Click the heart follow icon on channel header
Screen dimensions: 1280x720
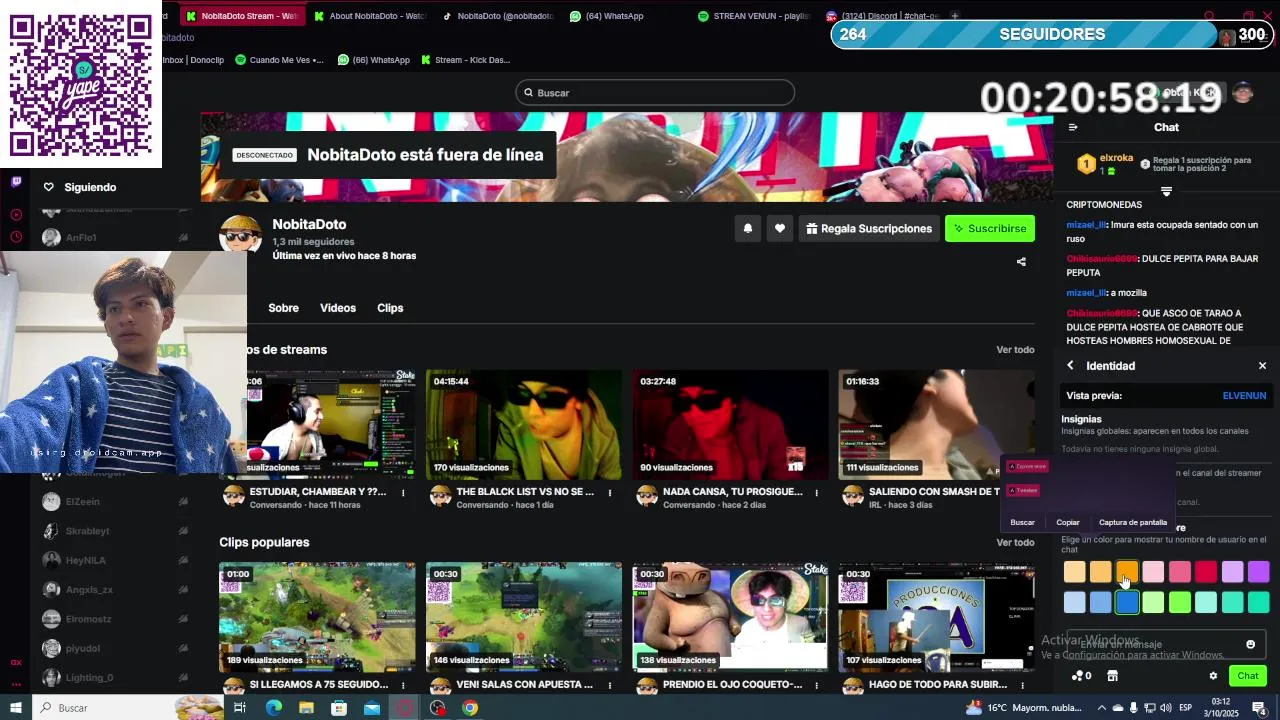(x=780, y=229)
